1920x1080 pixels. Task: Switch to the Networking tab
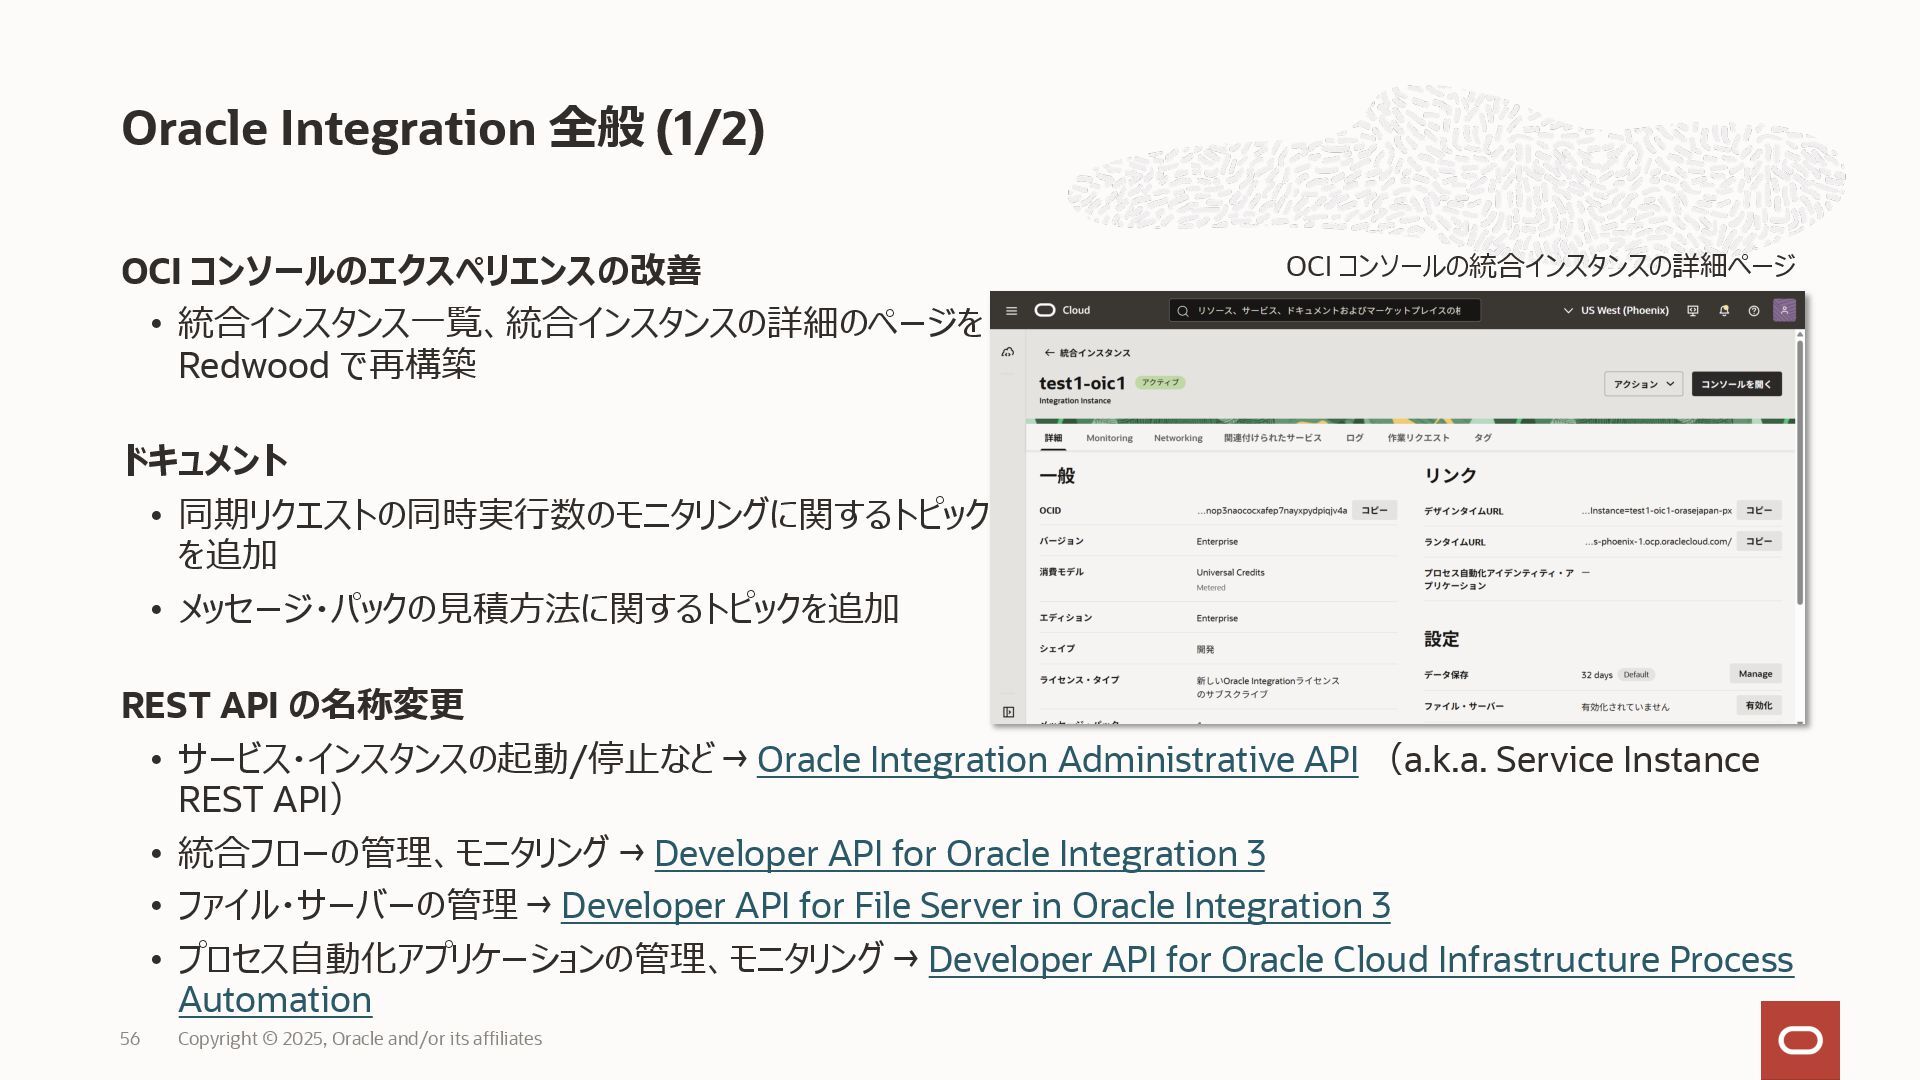tap(1178, 438)
